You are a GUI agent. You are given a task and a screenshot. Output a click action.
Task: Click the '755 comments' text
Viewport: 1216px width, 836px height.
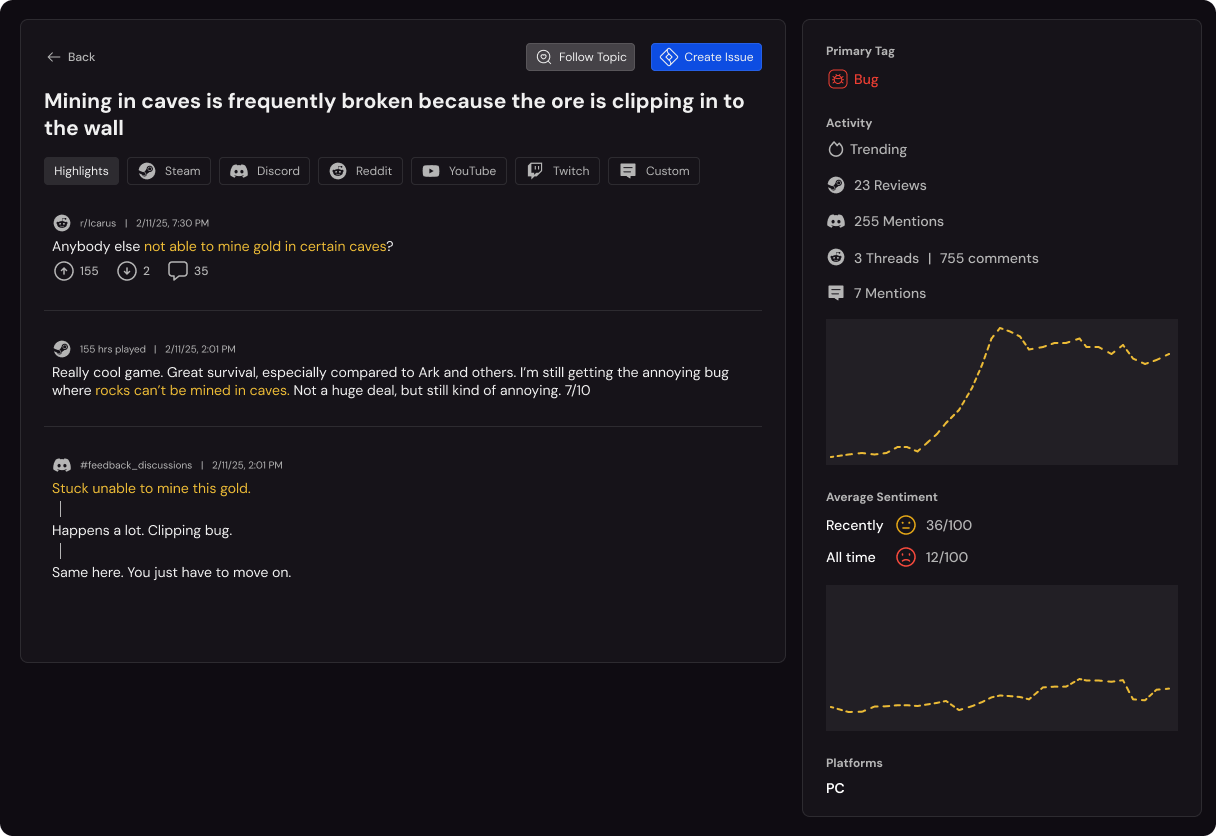[989, 258]
